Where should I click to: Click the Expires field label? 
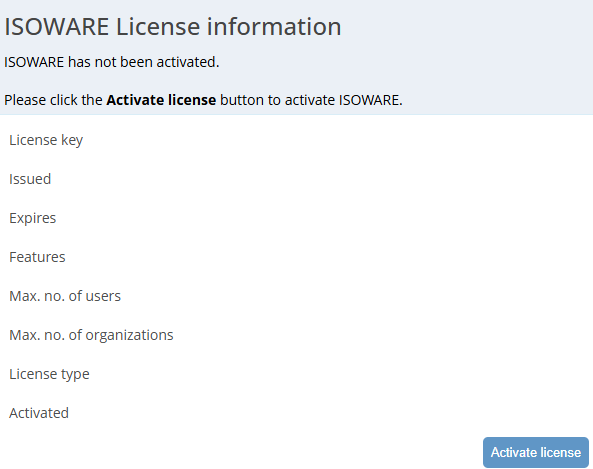point(33,218)
